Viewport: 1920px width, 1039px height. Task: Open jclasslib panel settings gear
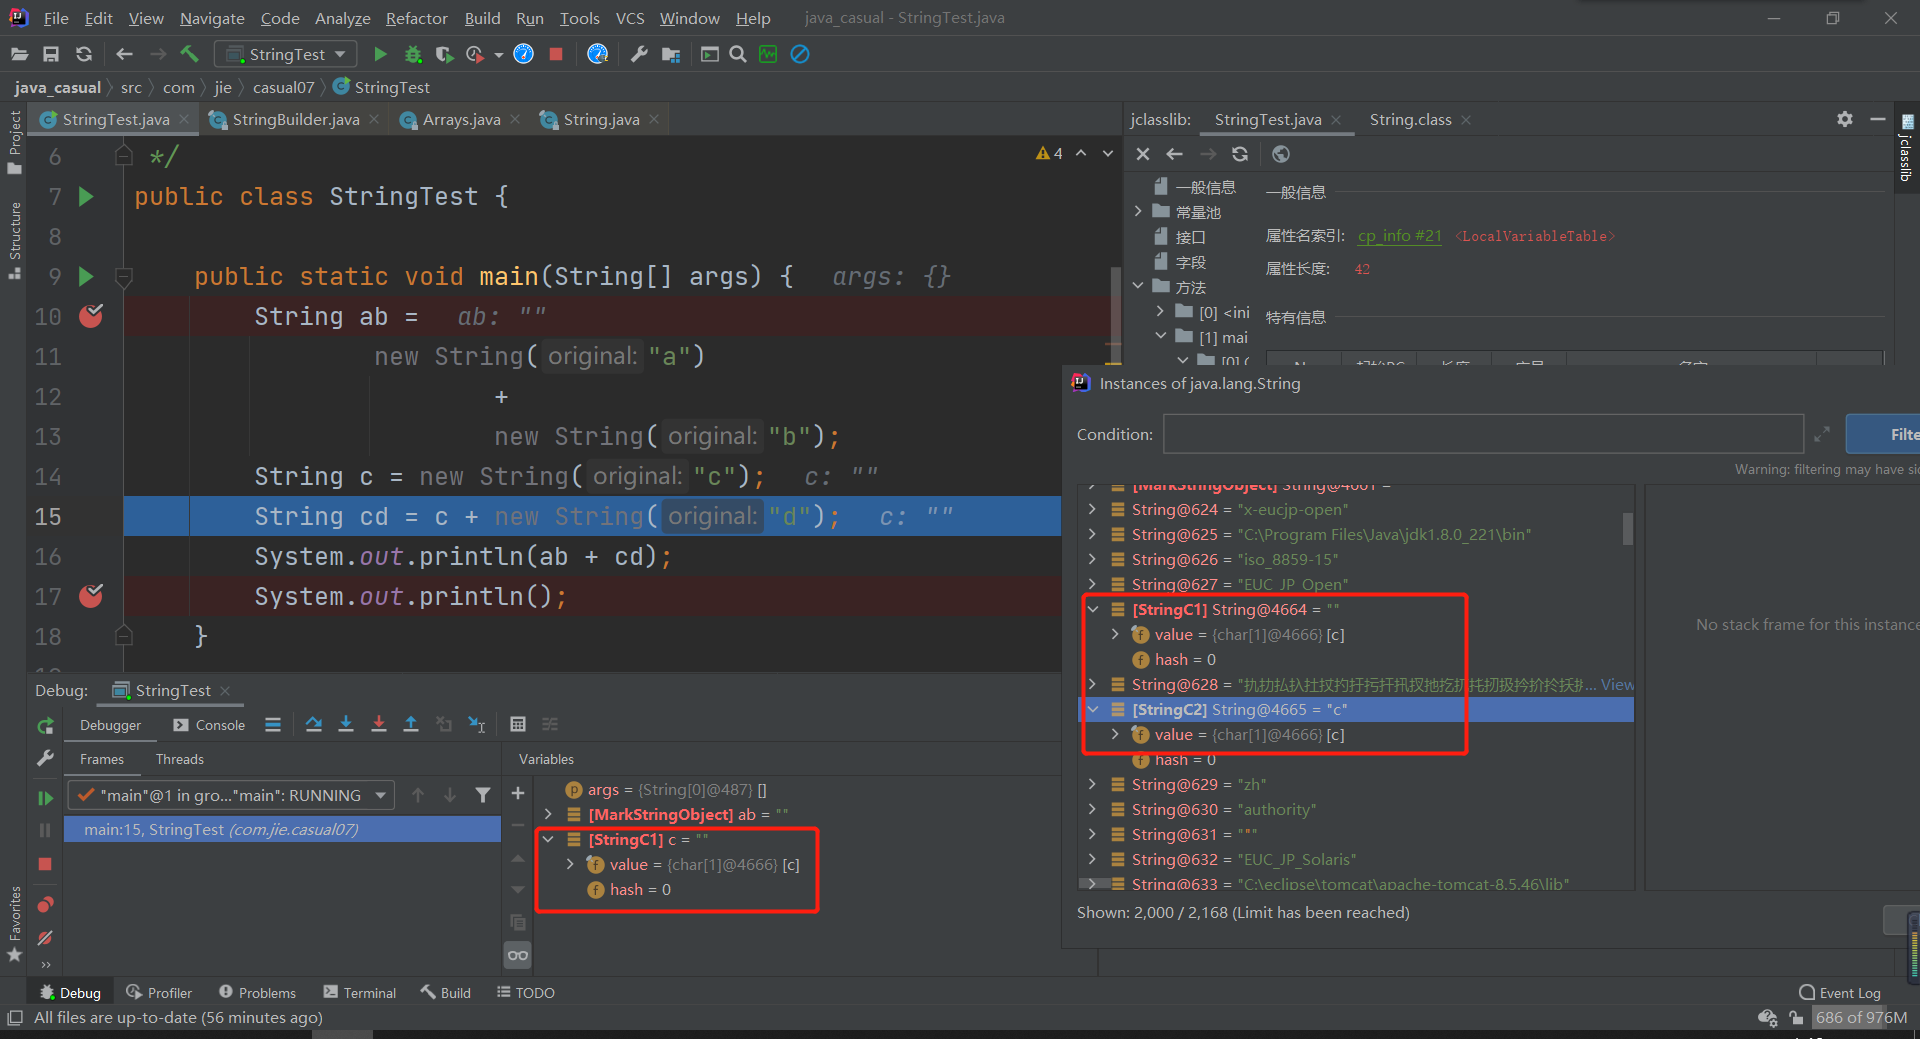tap(1845, 119)
